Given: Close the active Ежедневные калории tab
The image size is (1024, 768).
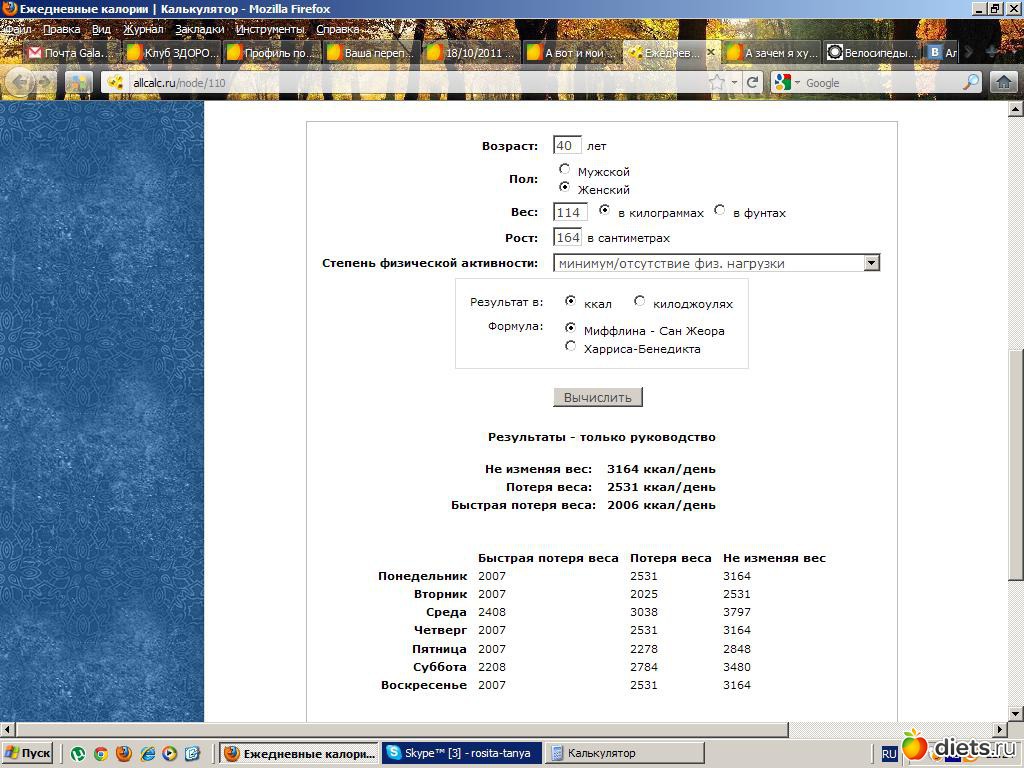Looking at the screenshot, I should pyautogui.click(x=711, y=52).
